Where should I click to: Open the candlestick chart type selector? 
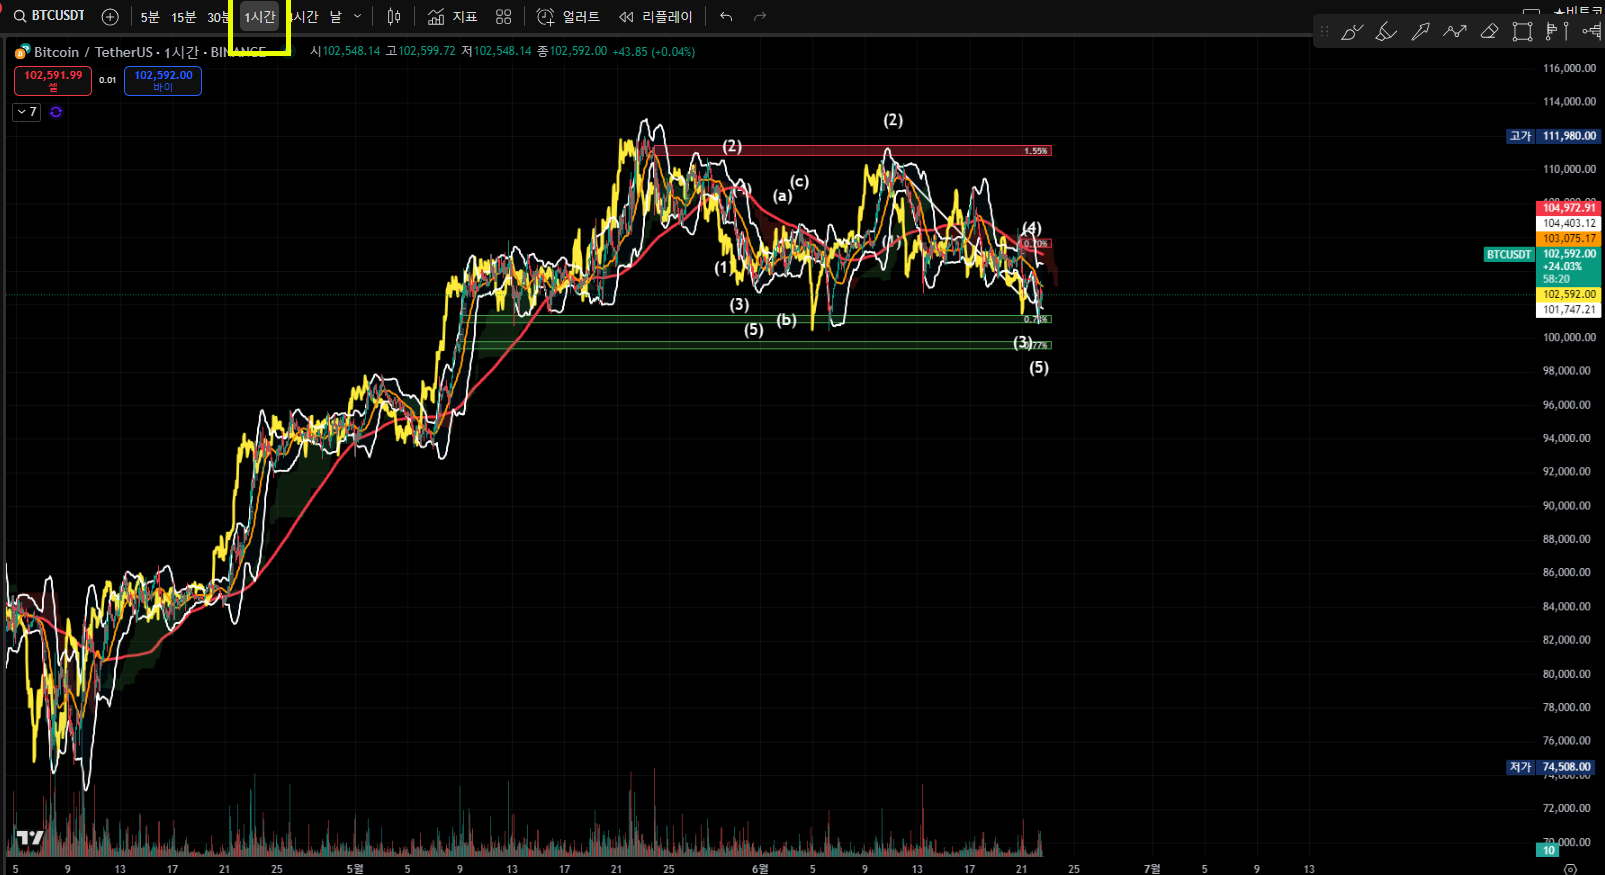tap(394, 17)
